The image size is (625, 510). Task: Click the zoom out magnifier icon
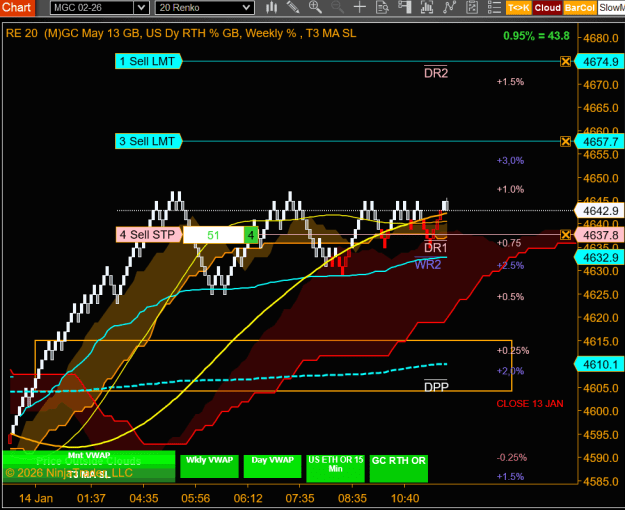point(338,8)
